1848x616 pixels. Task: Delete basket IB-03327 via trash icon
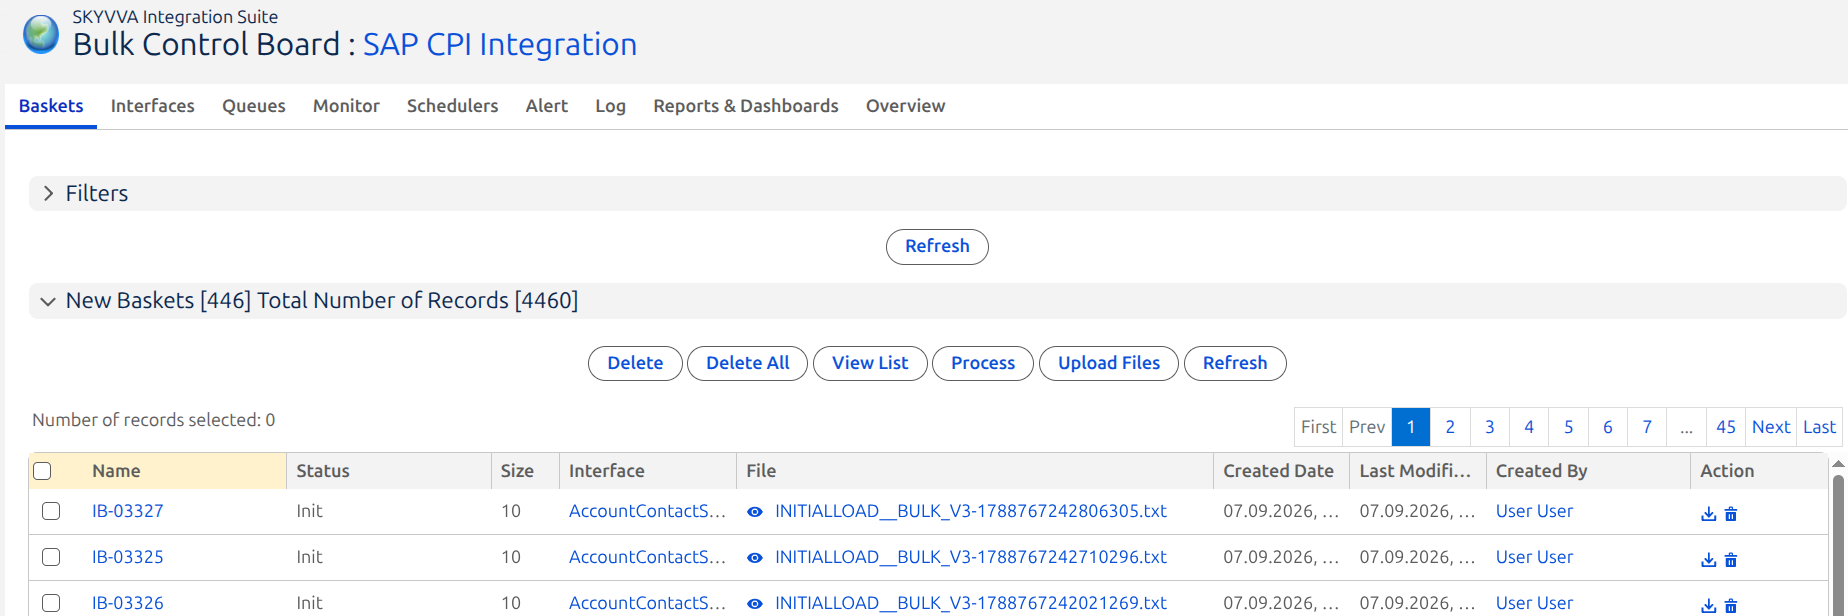(x=1731, y=513)
